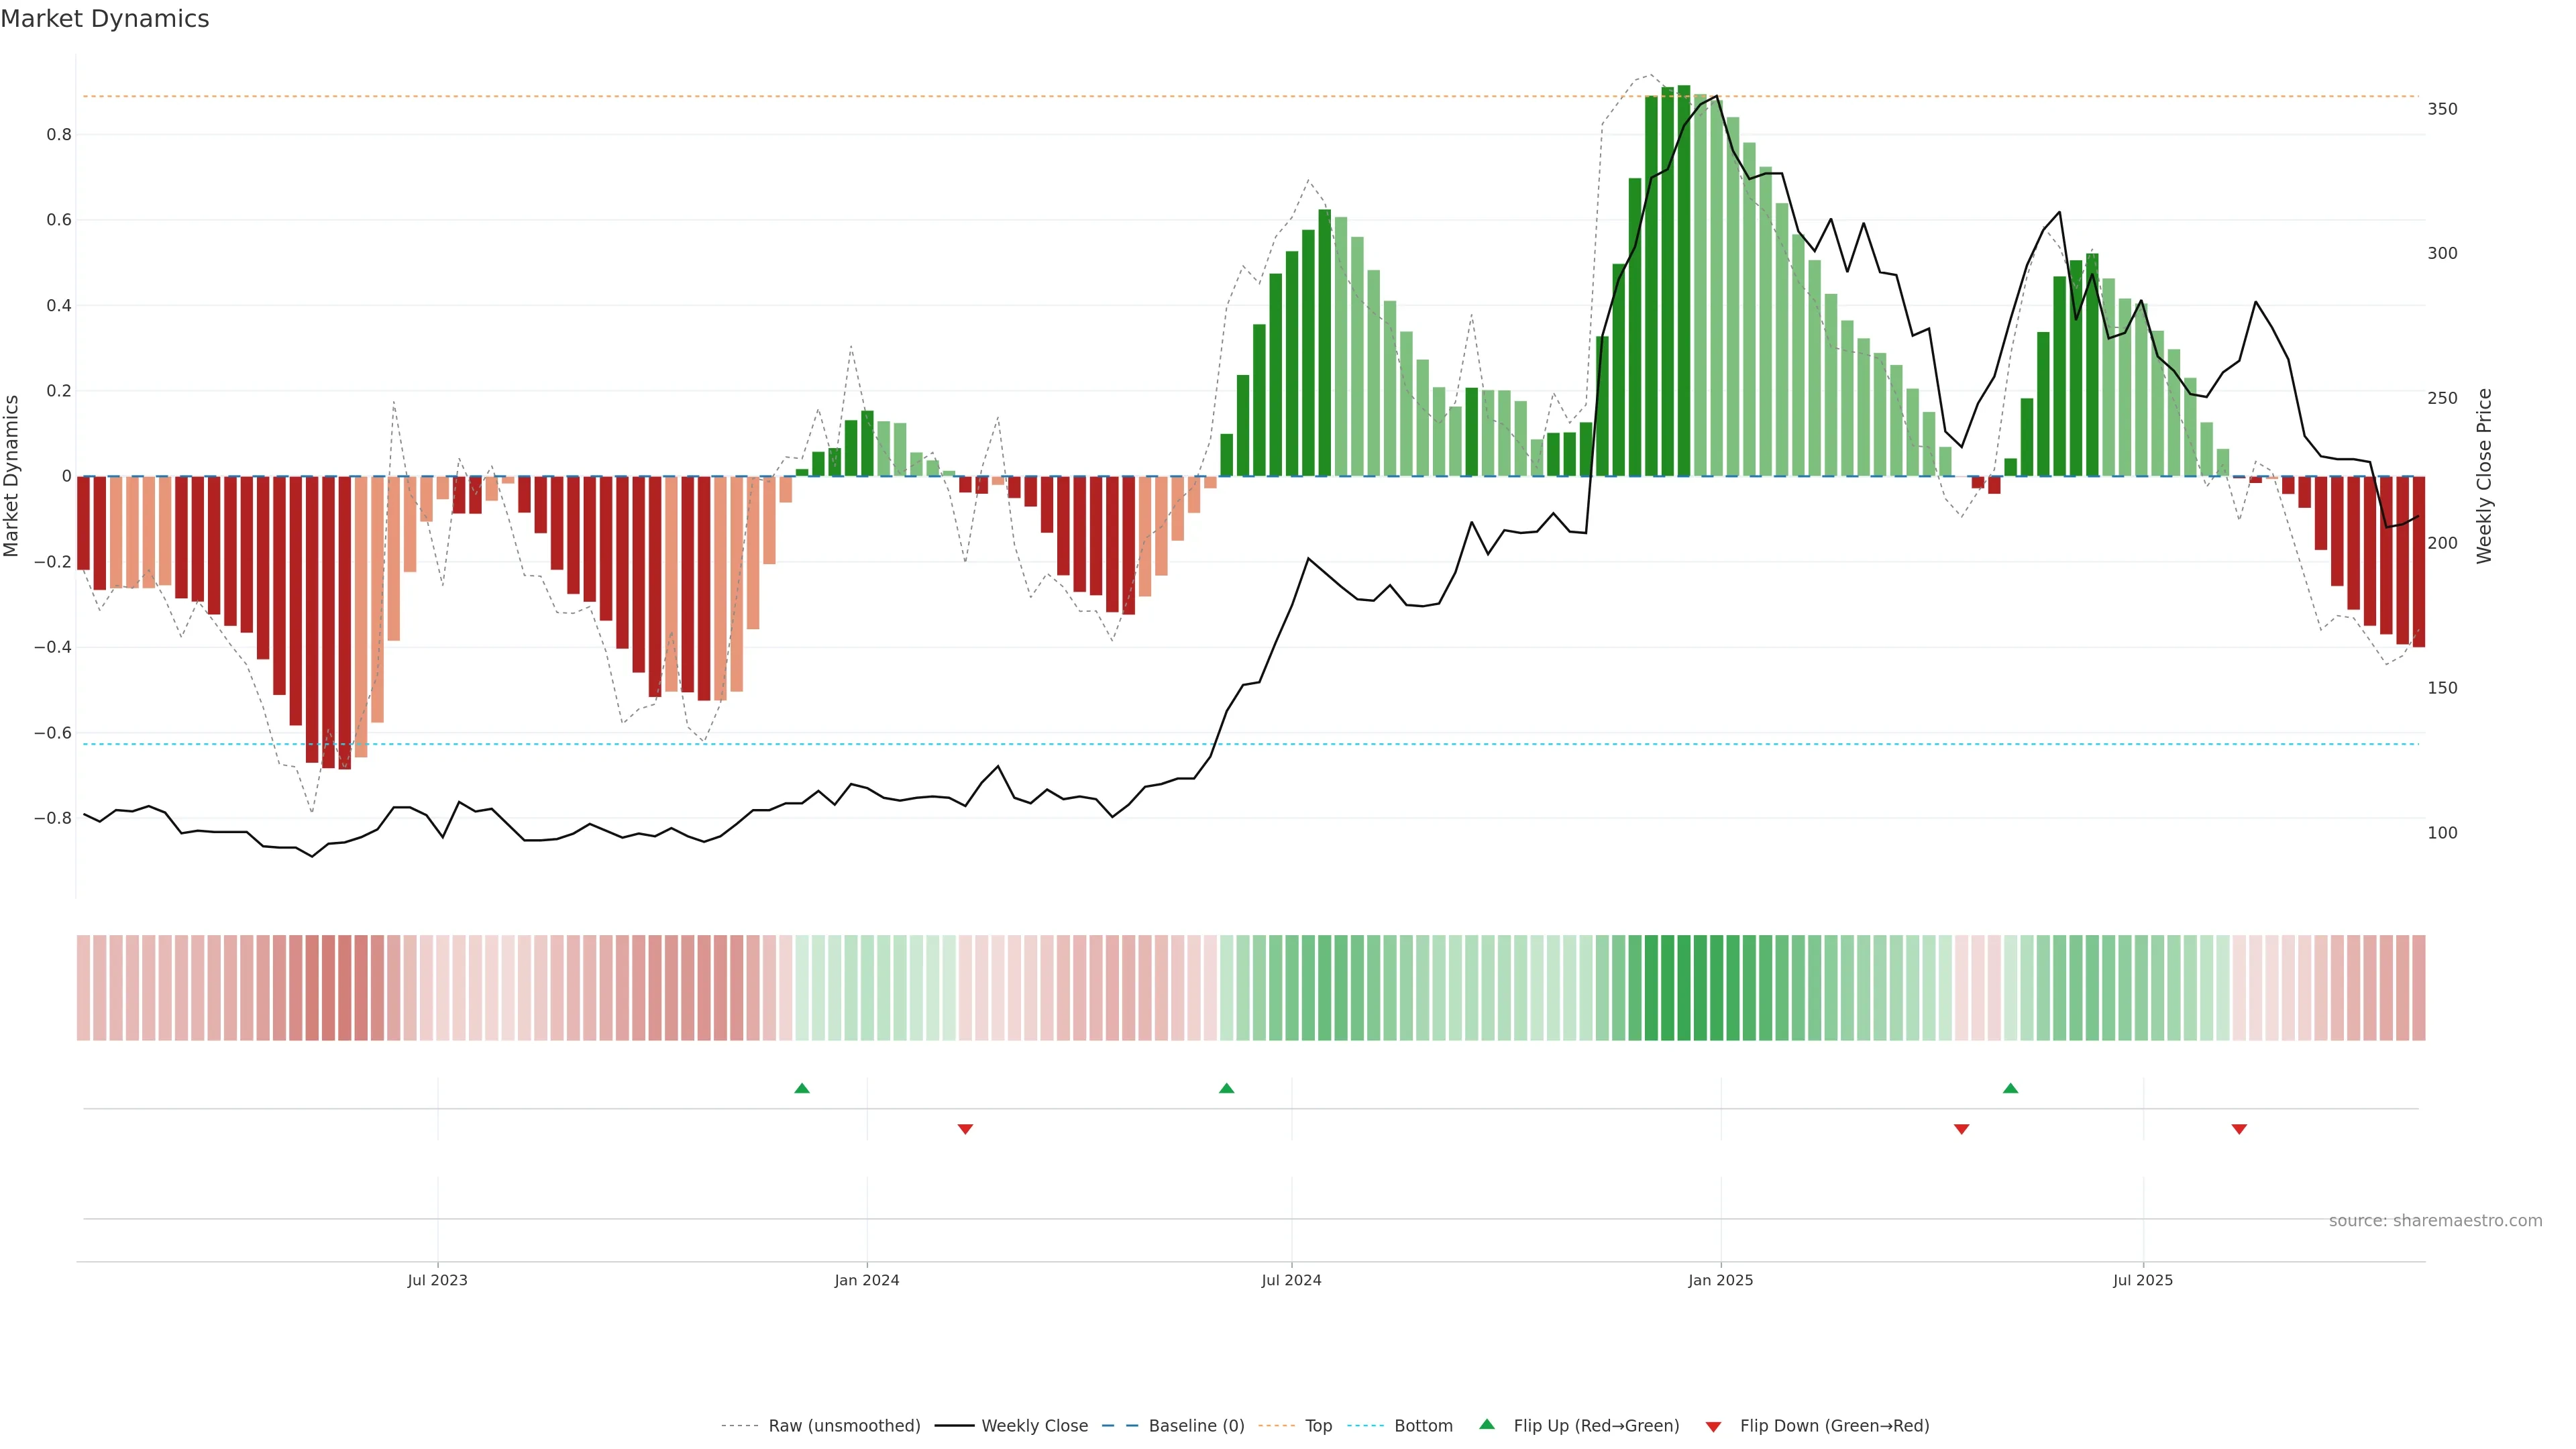Click the Top legend label

[1318, 1426]
